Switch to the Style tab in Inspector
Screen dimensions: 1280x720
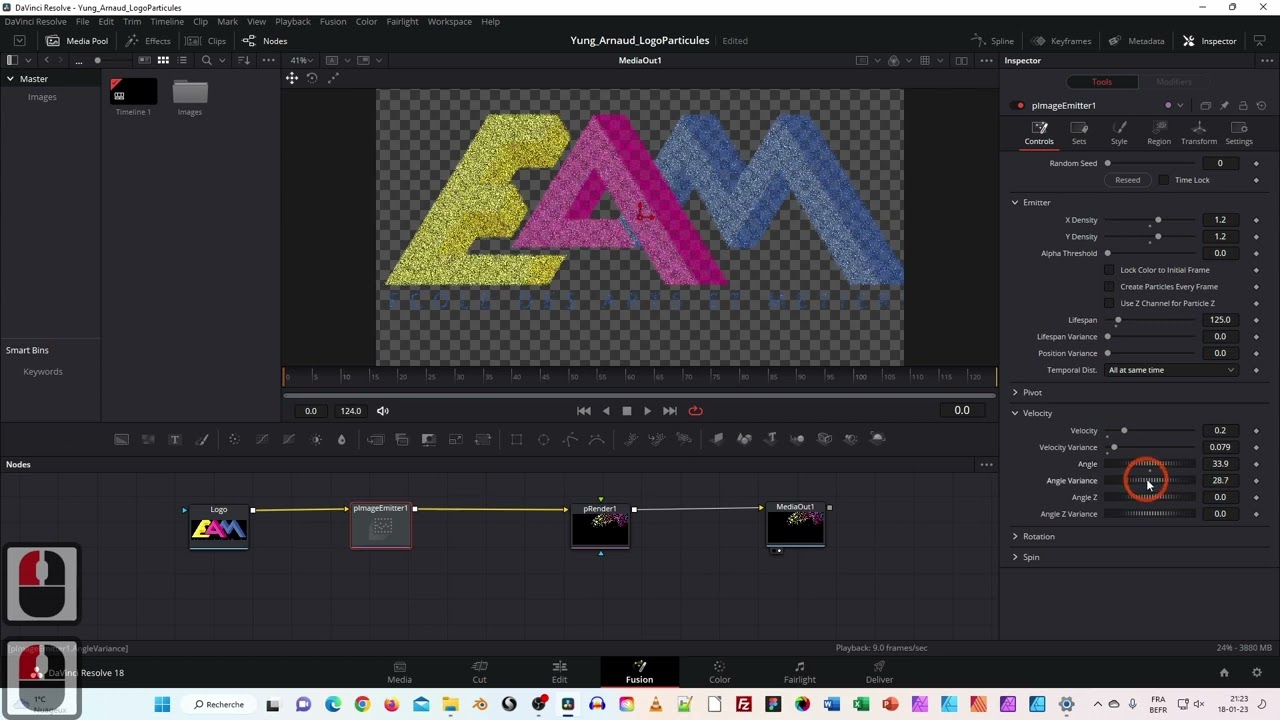[1119, 133]
